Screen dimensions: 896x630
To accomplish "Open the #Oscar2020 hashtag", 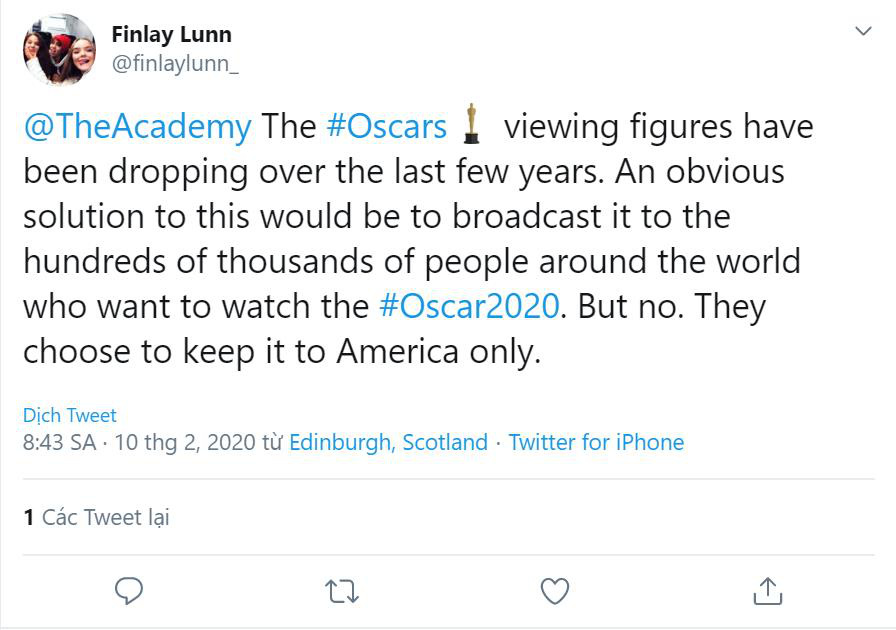I will (469, 306).
